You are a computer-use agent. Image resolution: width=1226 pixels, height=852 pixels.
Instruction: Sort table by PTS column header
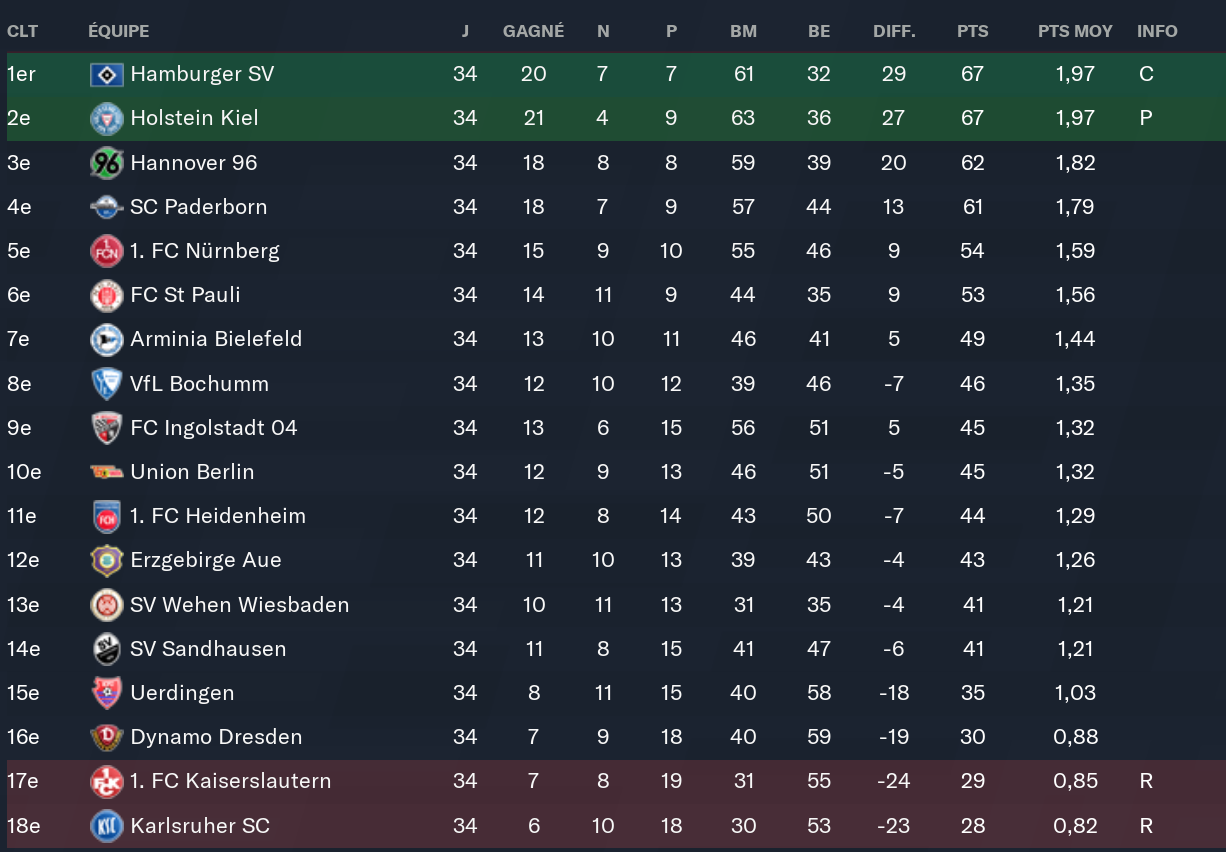click(972, 31)
